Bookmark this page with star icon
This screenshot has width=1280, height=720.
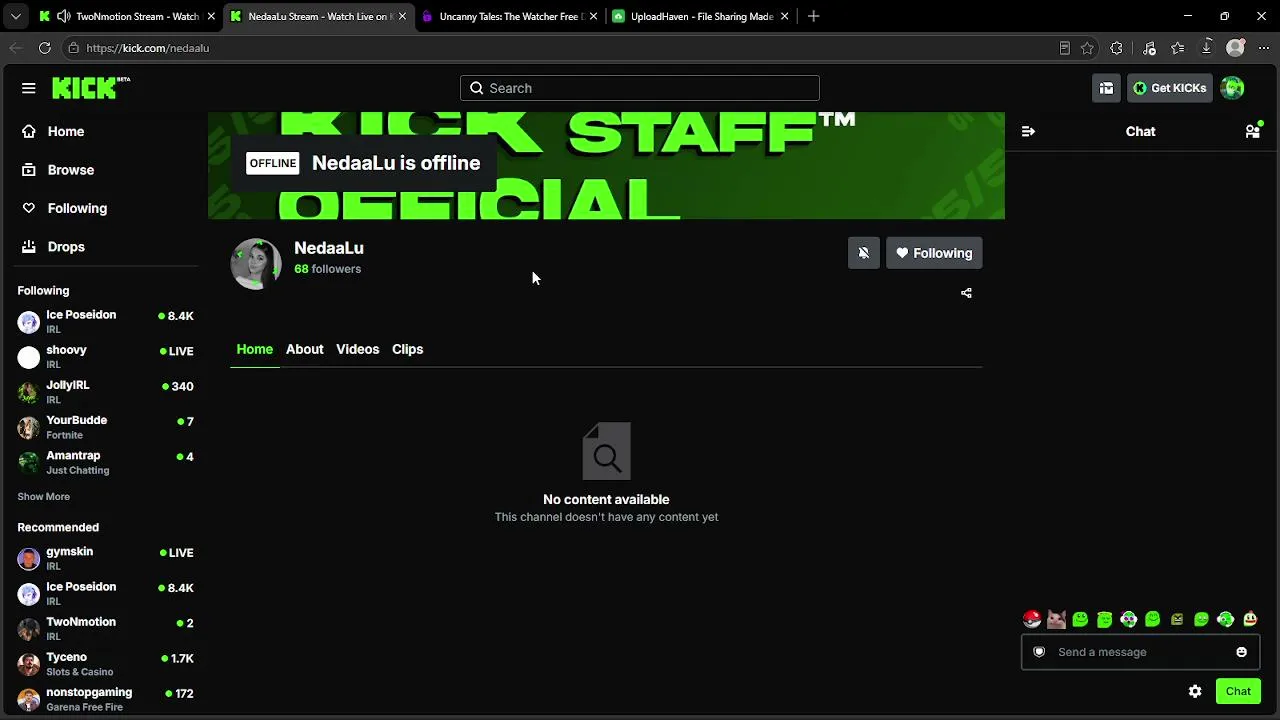[x=1087, y=48]
